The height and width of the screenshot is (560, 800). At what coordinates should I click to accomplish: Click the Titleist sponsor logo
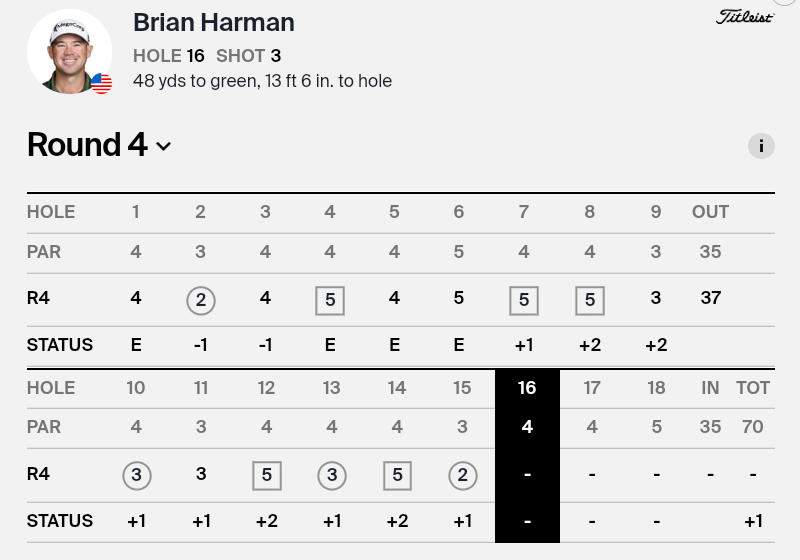coord(745,17)
